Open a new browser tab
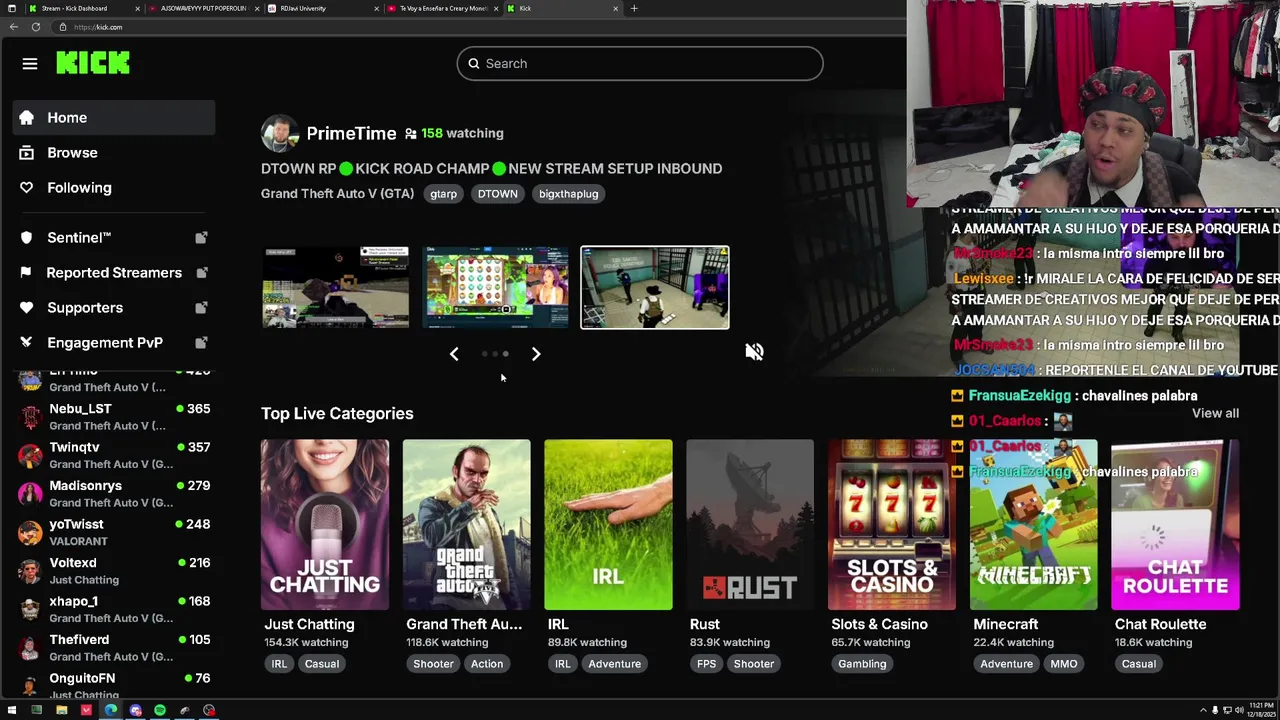 coord(633,8)
